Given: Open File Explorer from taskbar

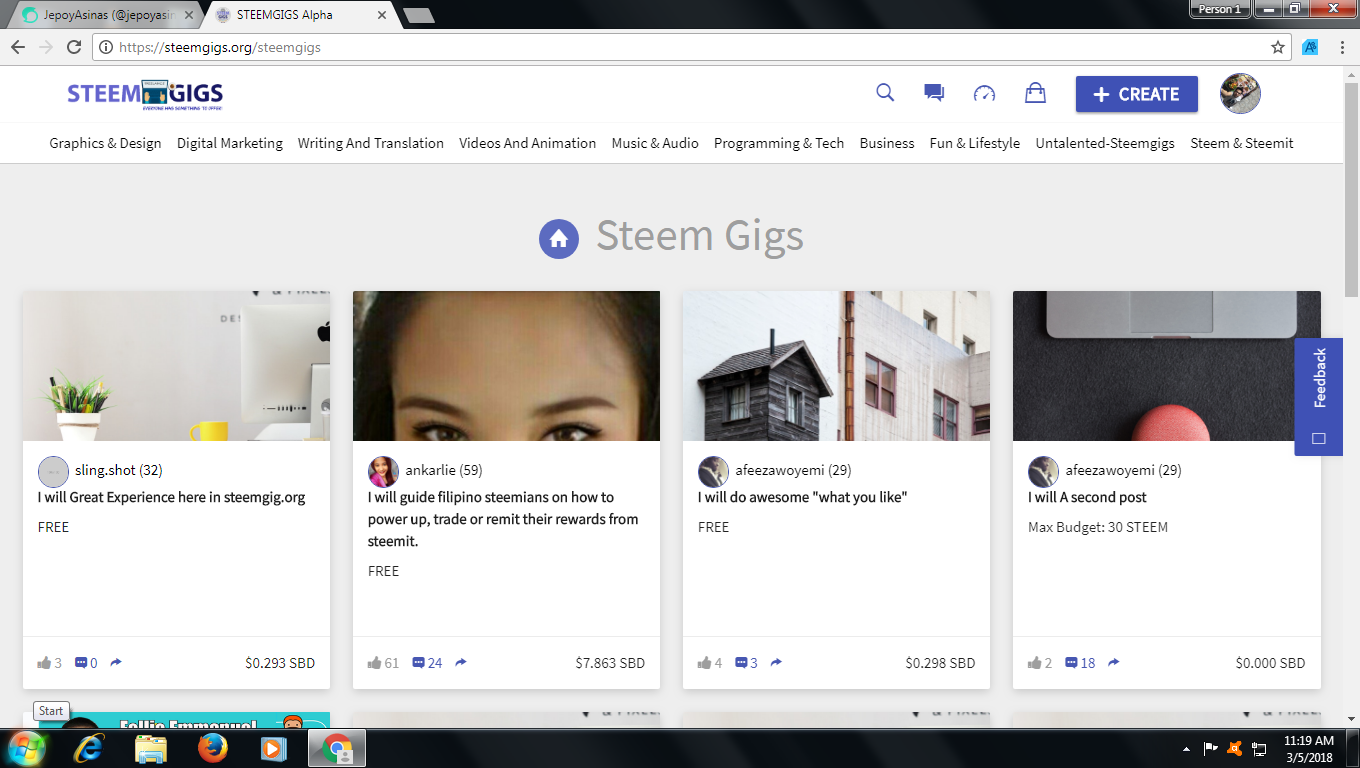Looking at the screenshot, I should point(151,748).
